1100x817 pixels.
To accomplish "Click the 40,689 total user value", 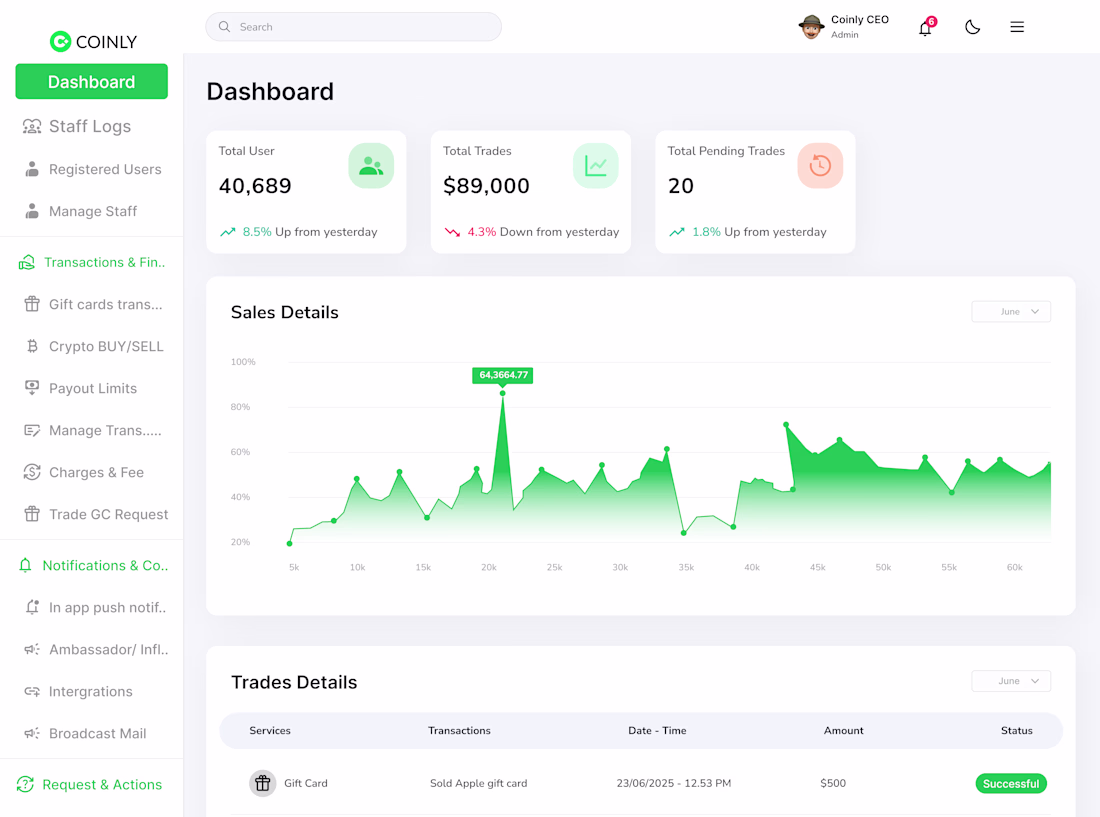I will [x=255, y=186].
